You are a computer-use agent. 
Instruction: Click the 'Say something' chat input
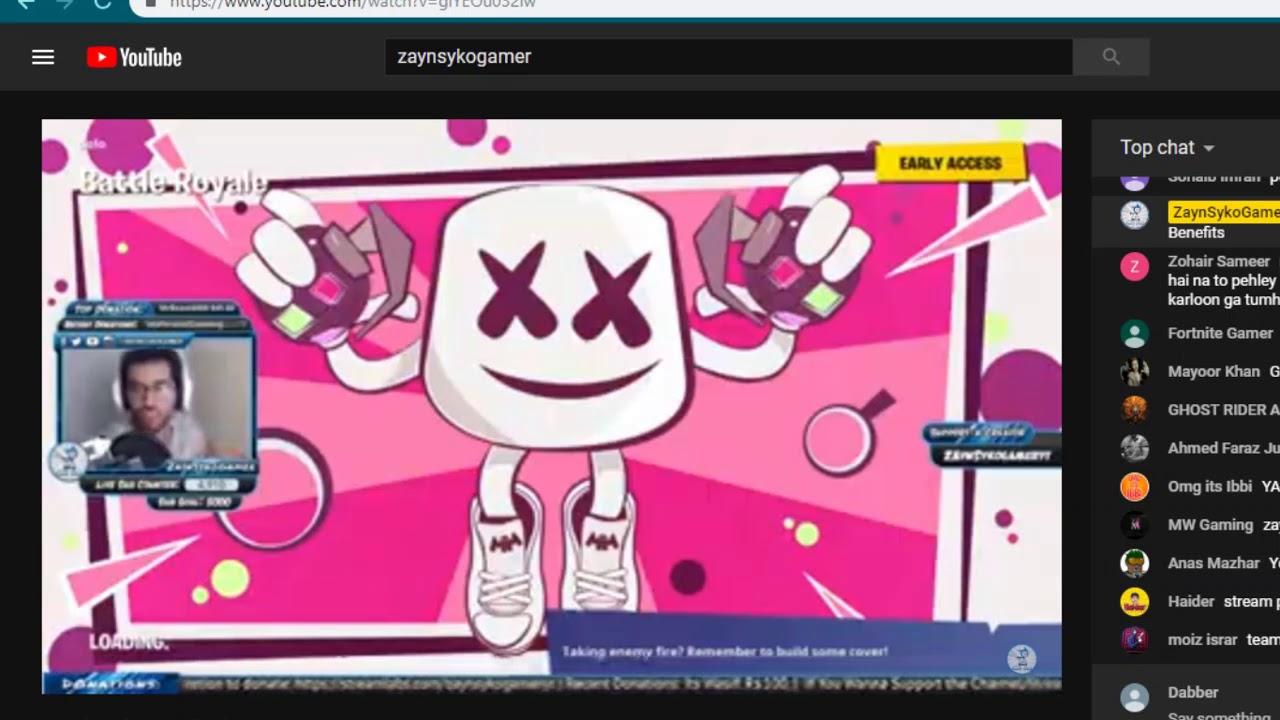1219,714
